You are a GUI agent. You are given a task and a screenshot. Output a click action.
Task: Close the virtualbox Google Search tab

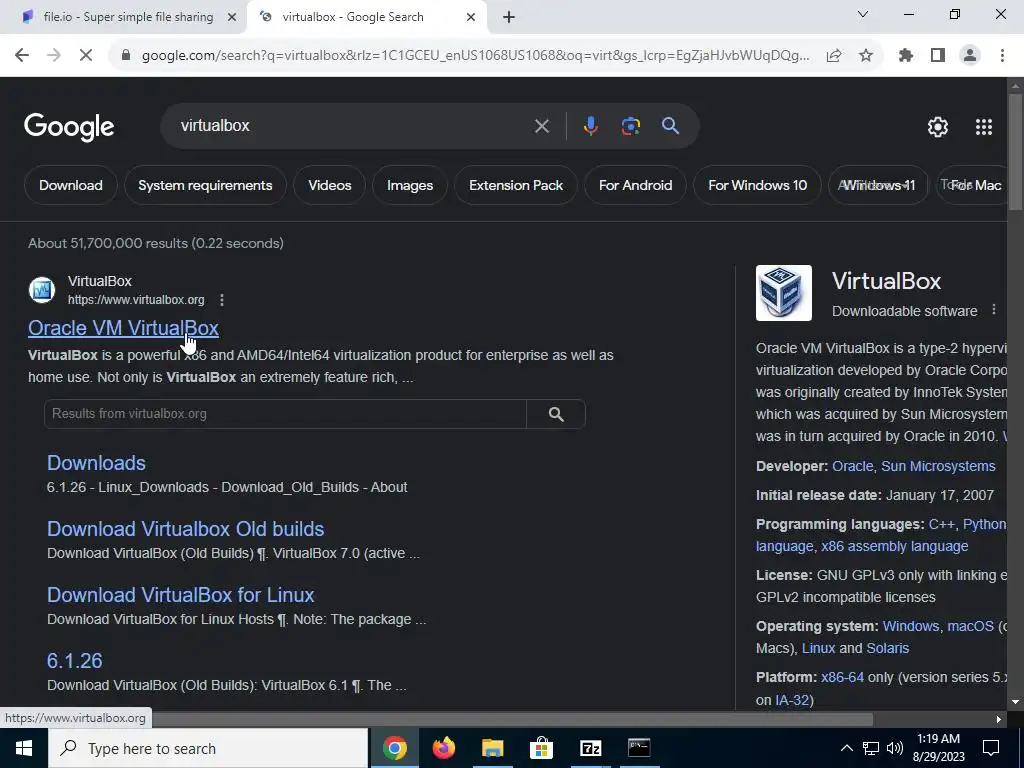pos(471,18)
